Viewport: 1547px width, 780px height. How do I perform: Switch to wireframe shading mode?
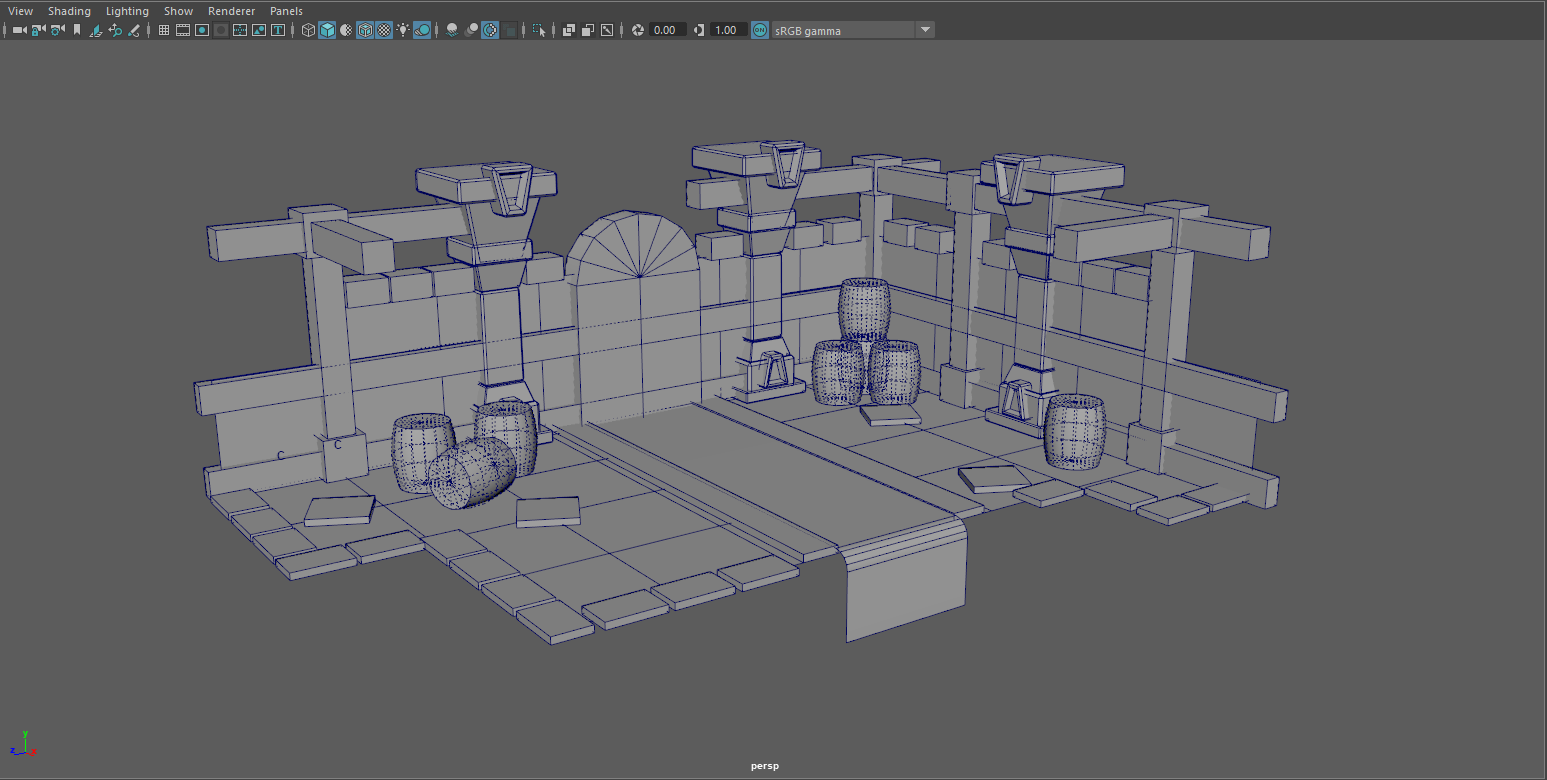pyautogui.click(x=306, y=30)
